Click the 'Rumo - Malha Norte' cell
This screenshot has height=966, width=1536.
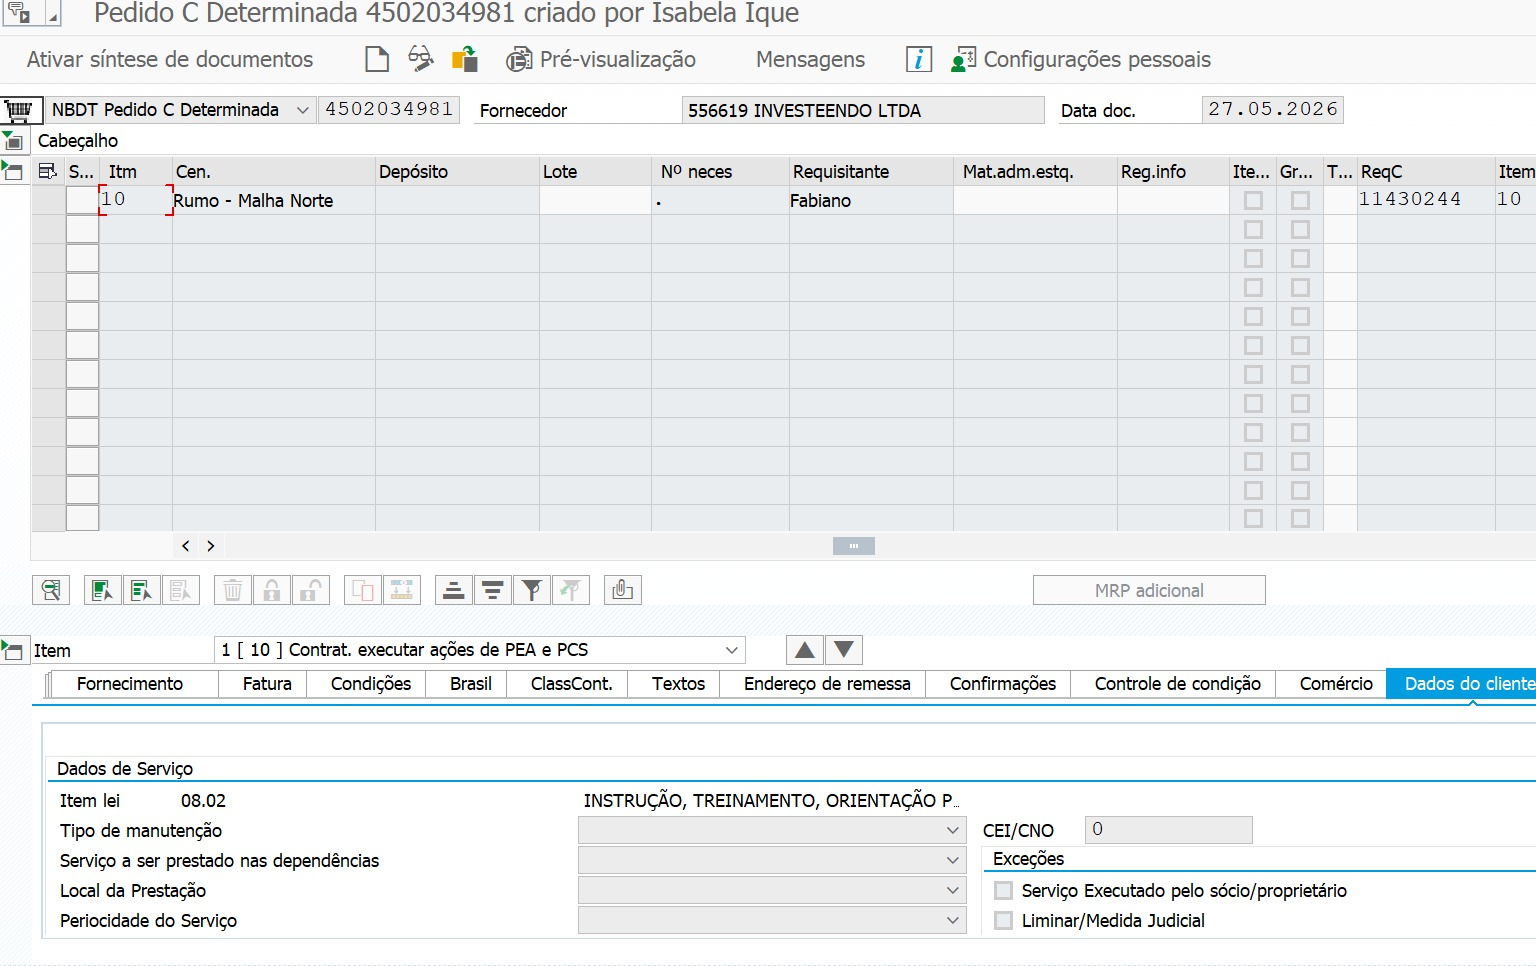tap(273, 200)
